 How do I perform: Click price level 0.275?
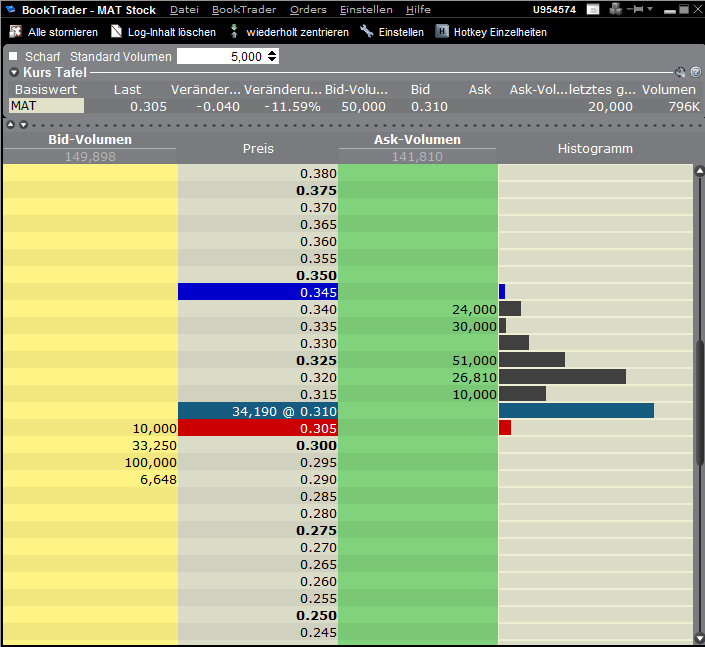(x=317, y=531)
